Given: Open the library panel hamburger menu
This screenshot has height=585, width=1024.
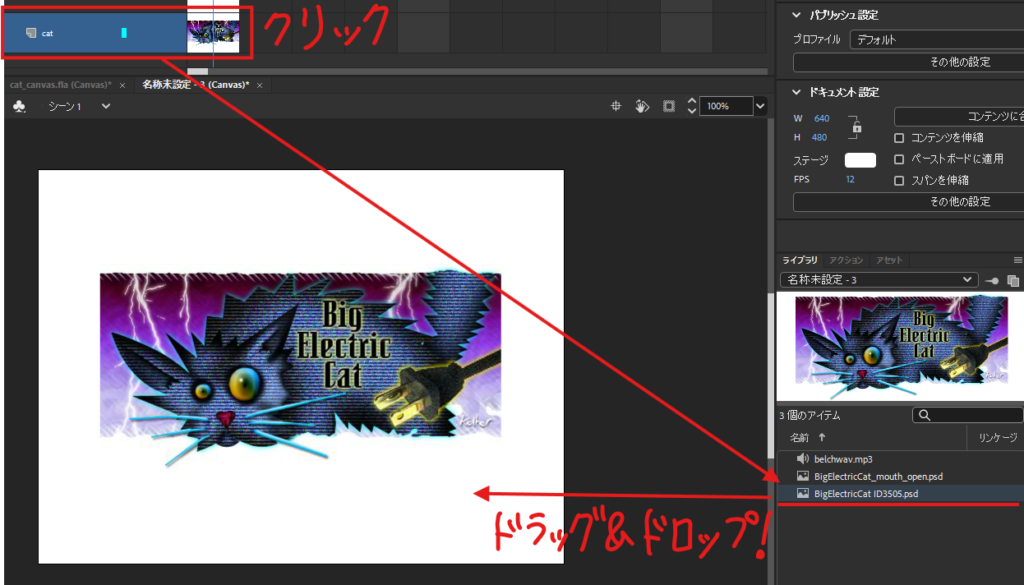Looking at the screenshot, I should click(x=1017, y=260).
